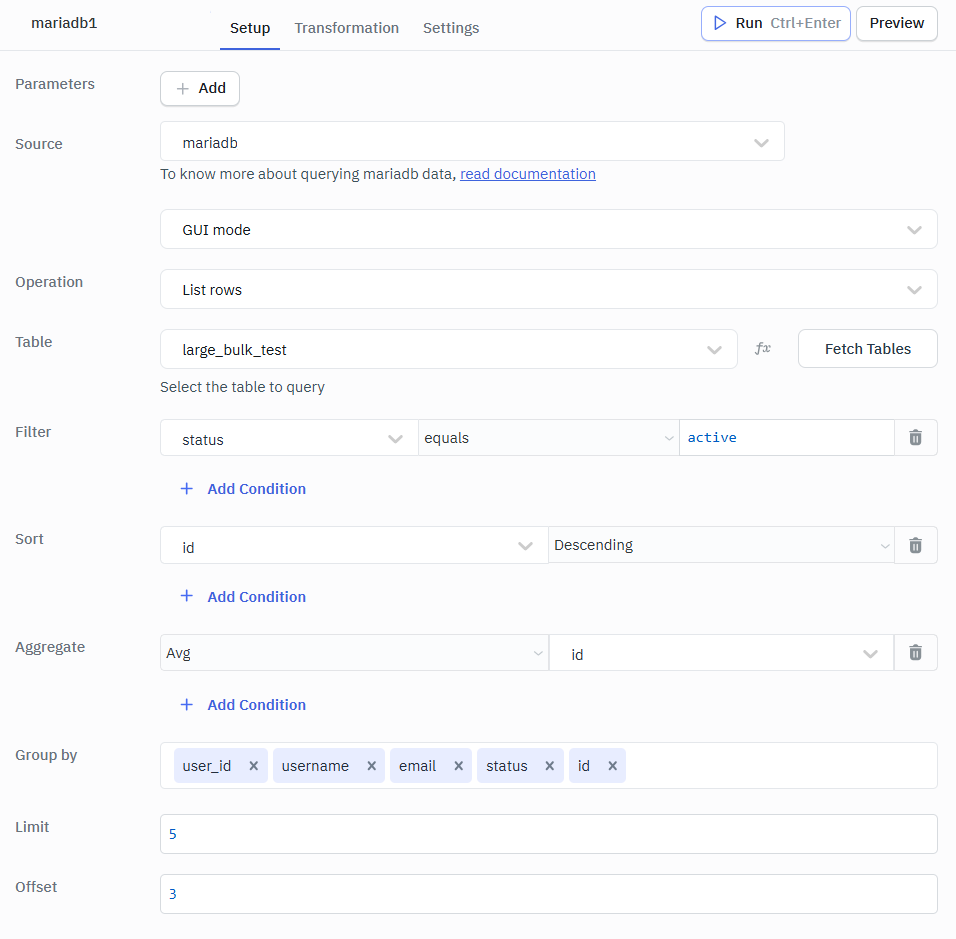Remove email tag from Group by
Screen dimensions: 956x939
(x=458, y=766)
